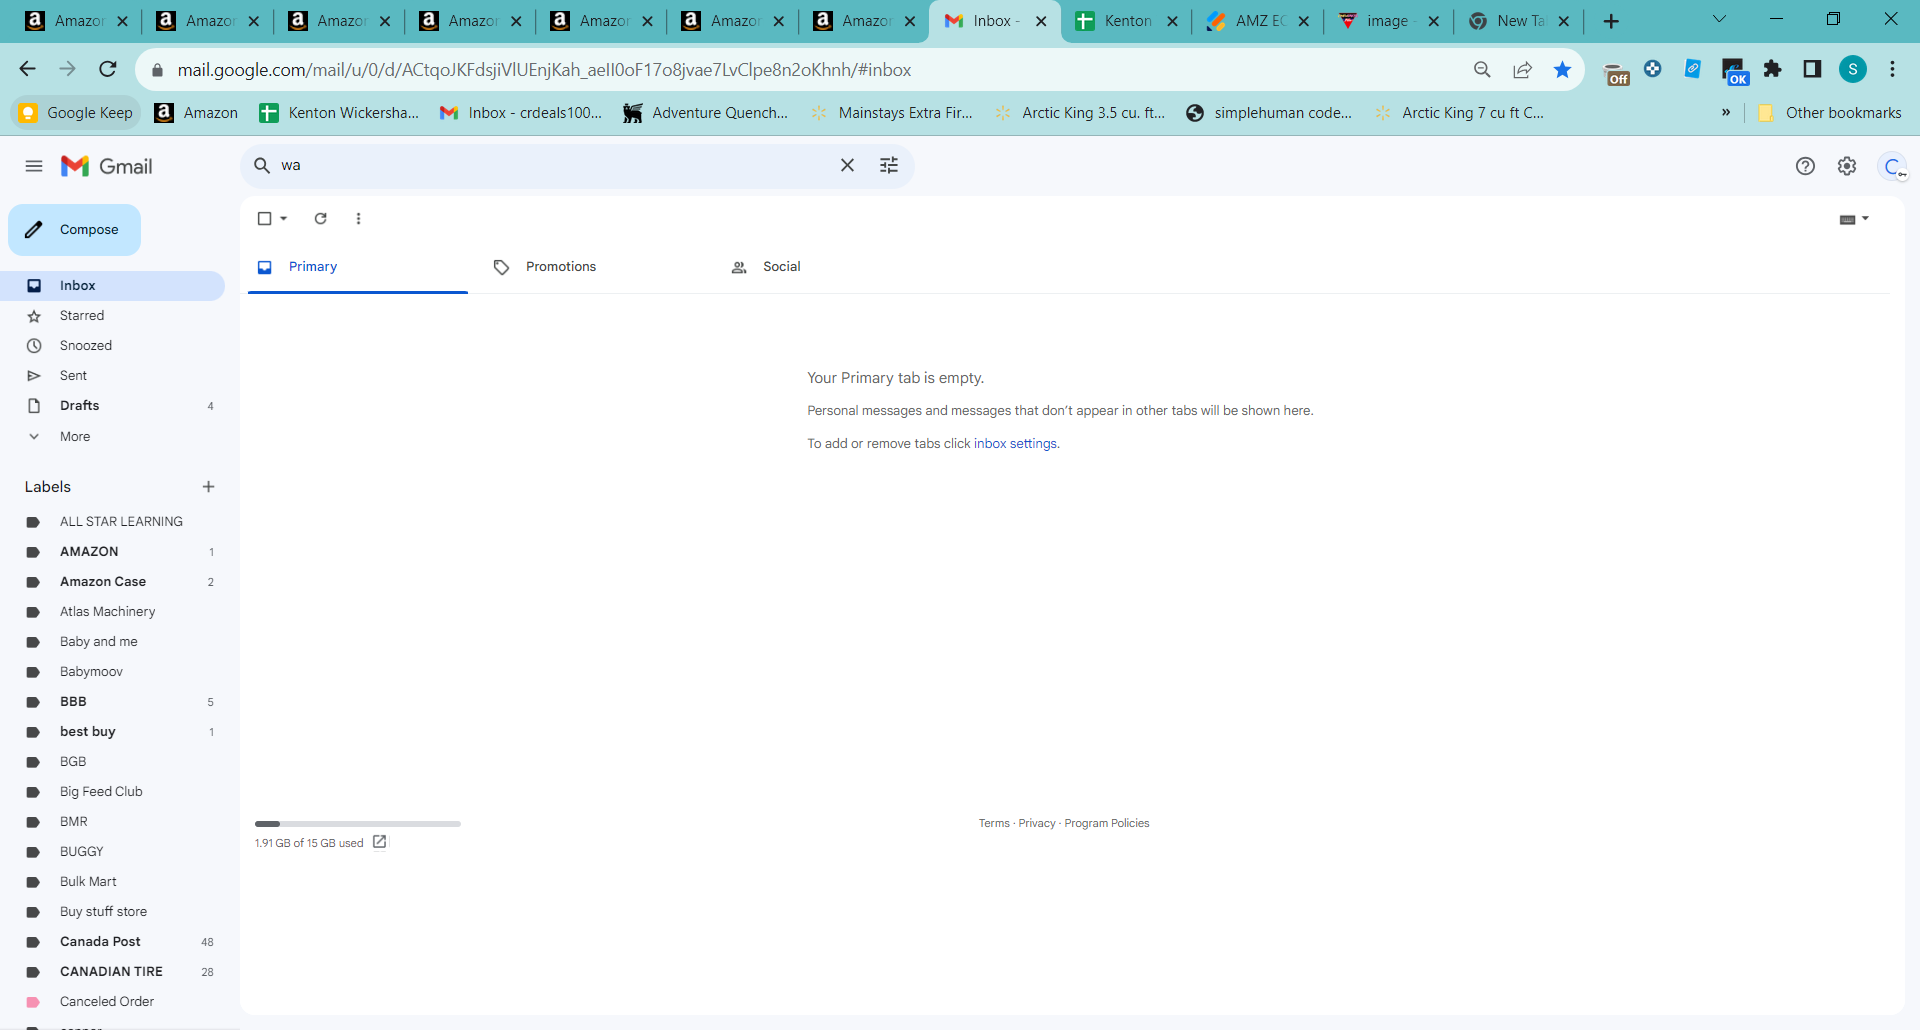Open the input tools keyboard dropdown
1920x1030 pixels.
pos(1854,219)
